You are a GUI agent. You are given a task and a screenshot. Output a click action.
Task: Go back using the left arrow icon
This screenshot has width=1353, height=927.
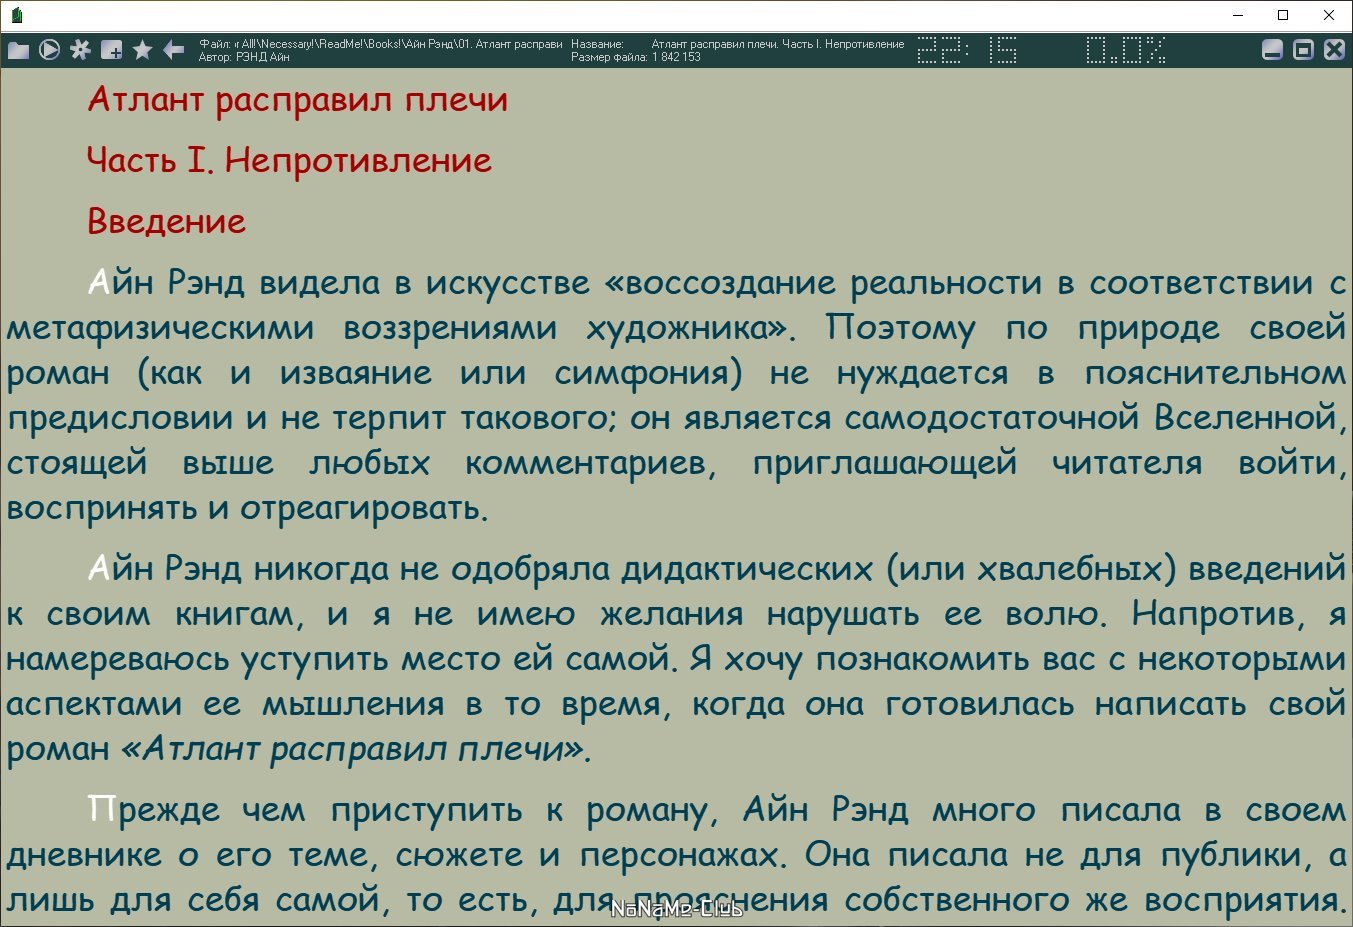173,50
